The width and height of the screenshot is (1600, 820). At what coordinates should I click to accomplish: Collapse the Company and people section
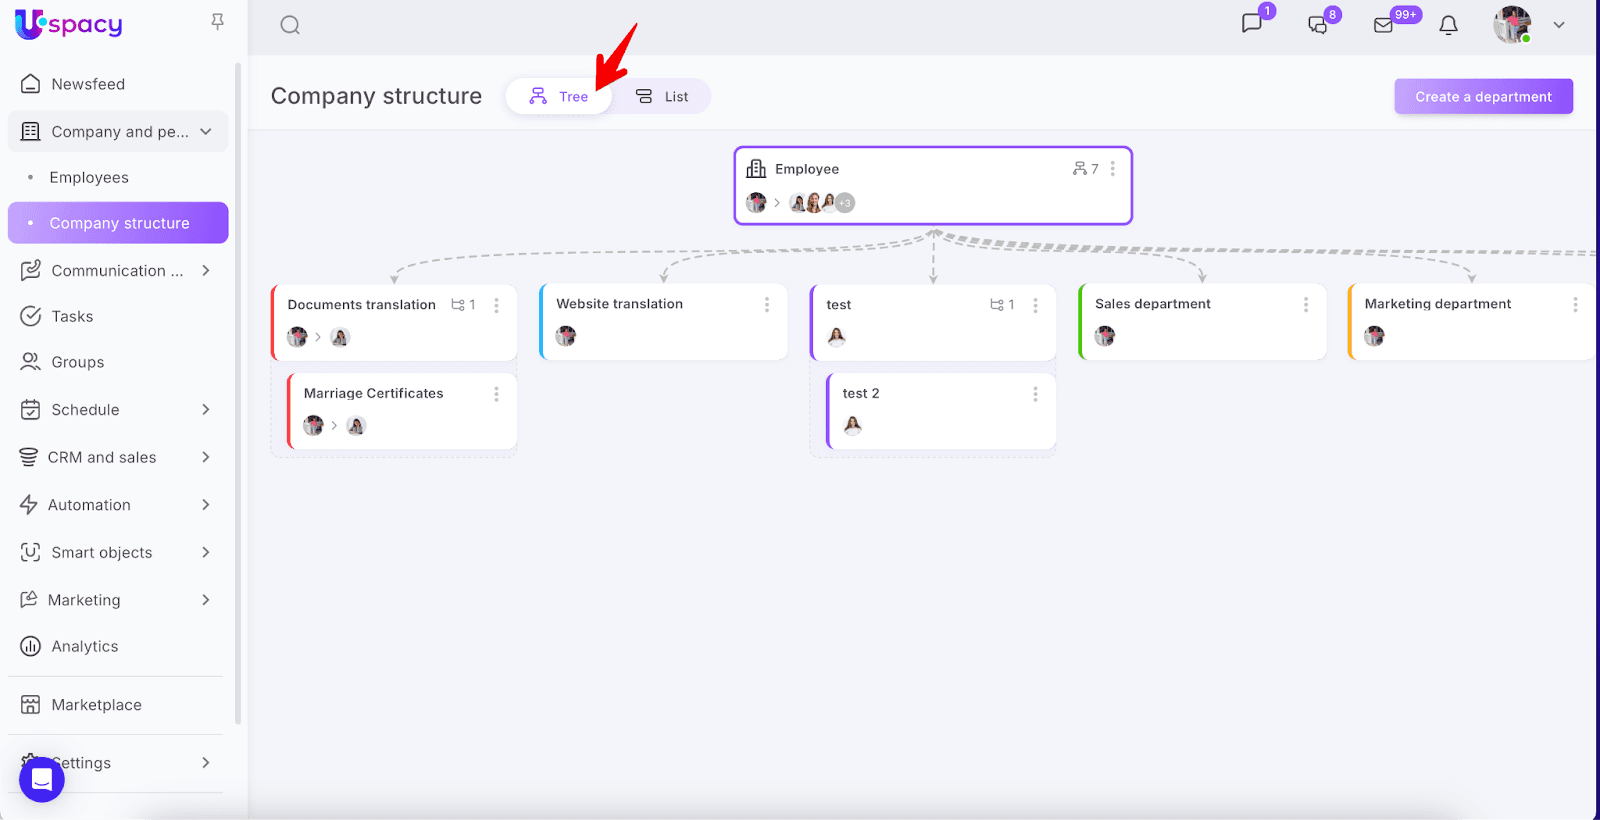pyautogui.click(x=206, y=132)
